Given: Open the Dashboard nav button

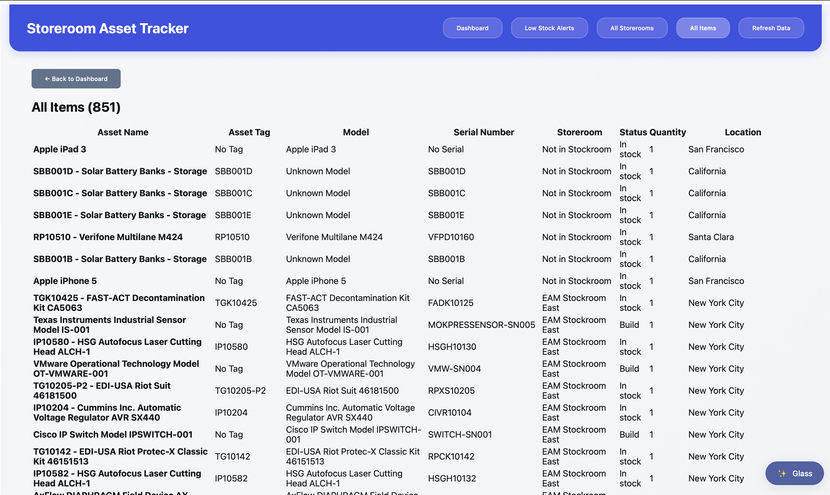Looking at the screenshot, I should click(x=472, y=28).
